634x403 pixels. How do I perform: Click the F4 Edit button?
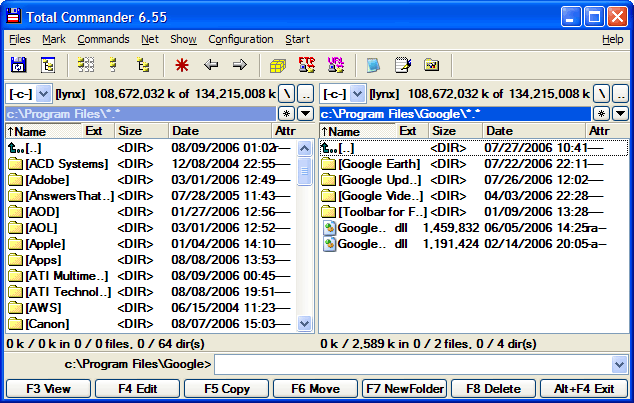[137, 389]
